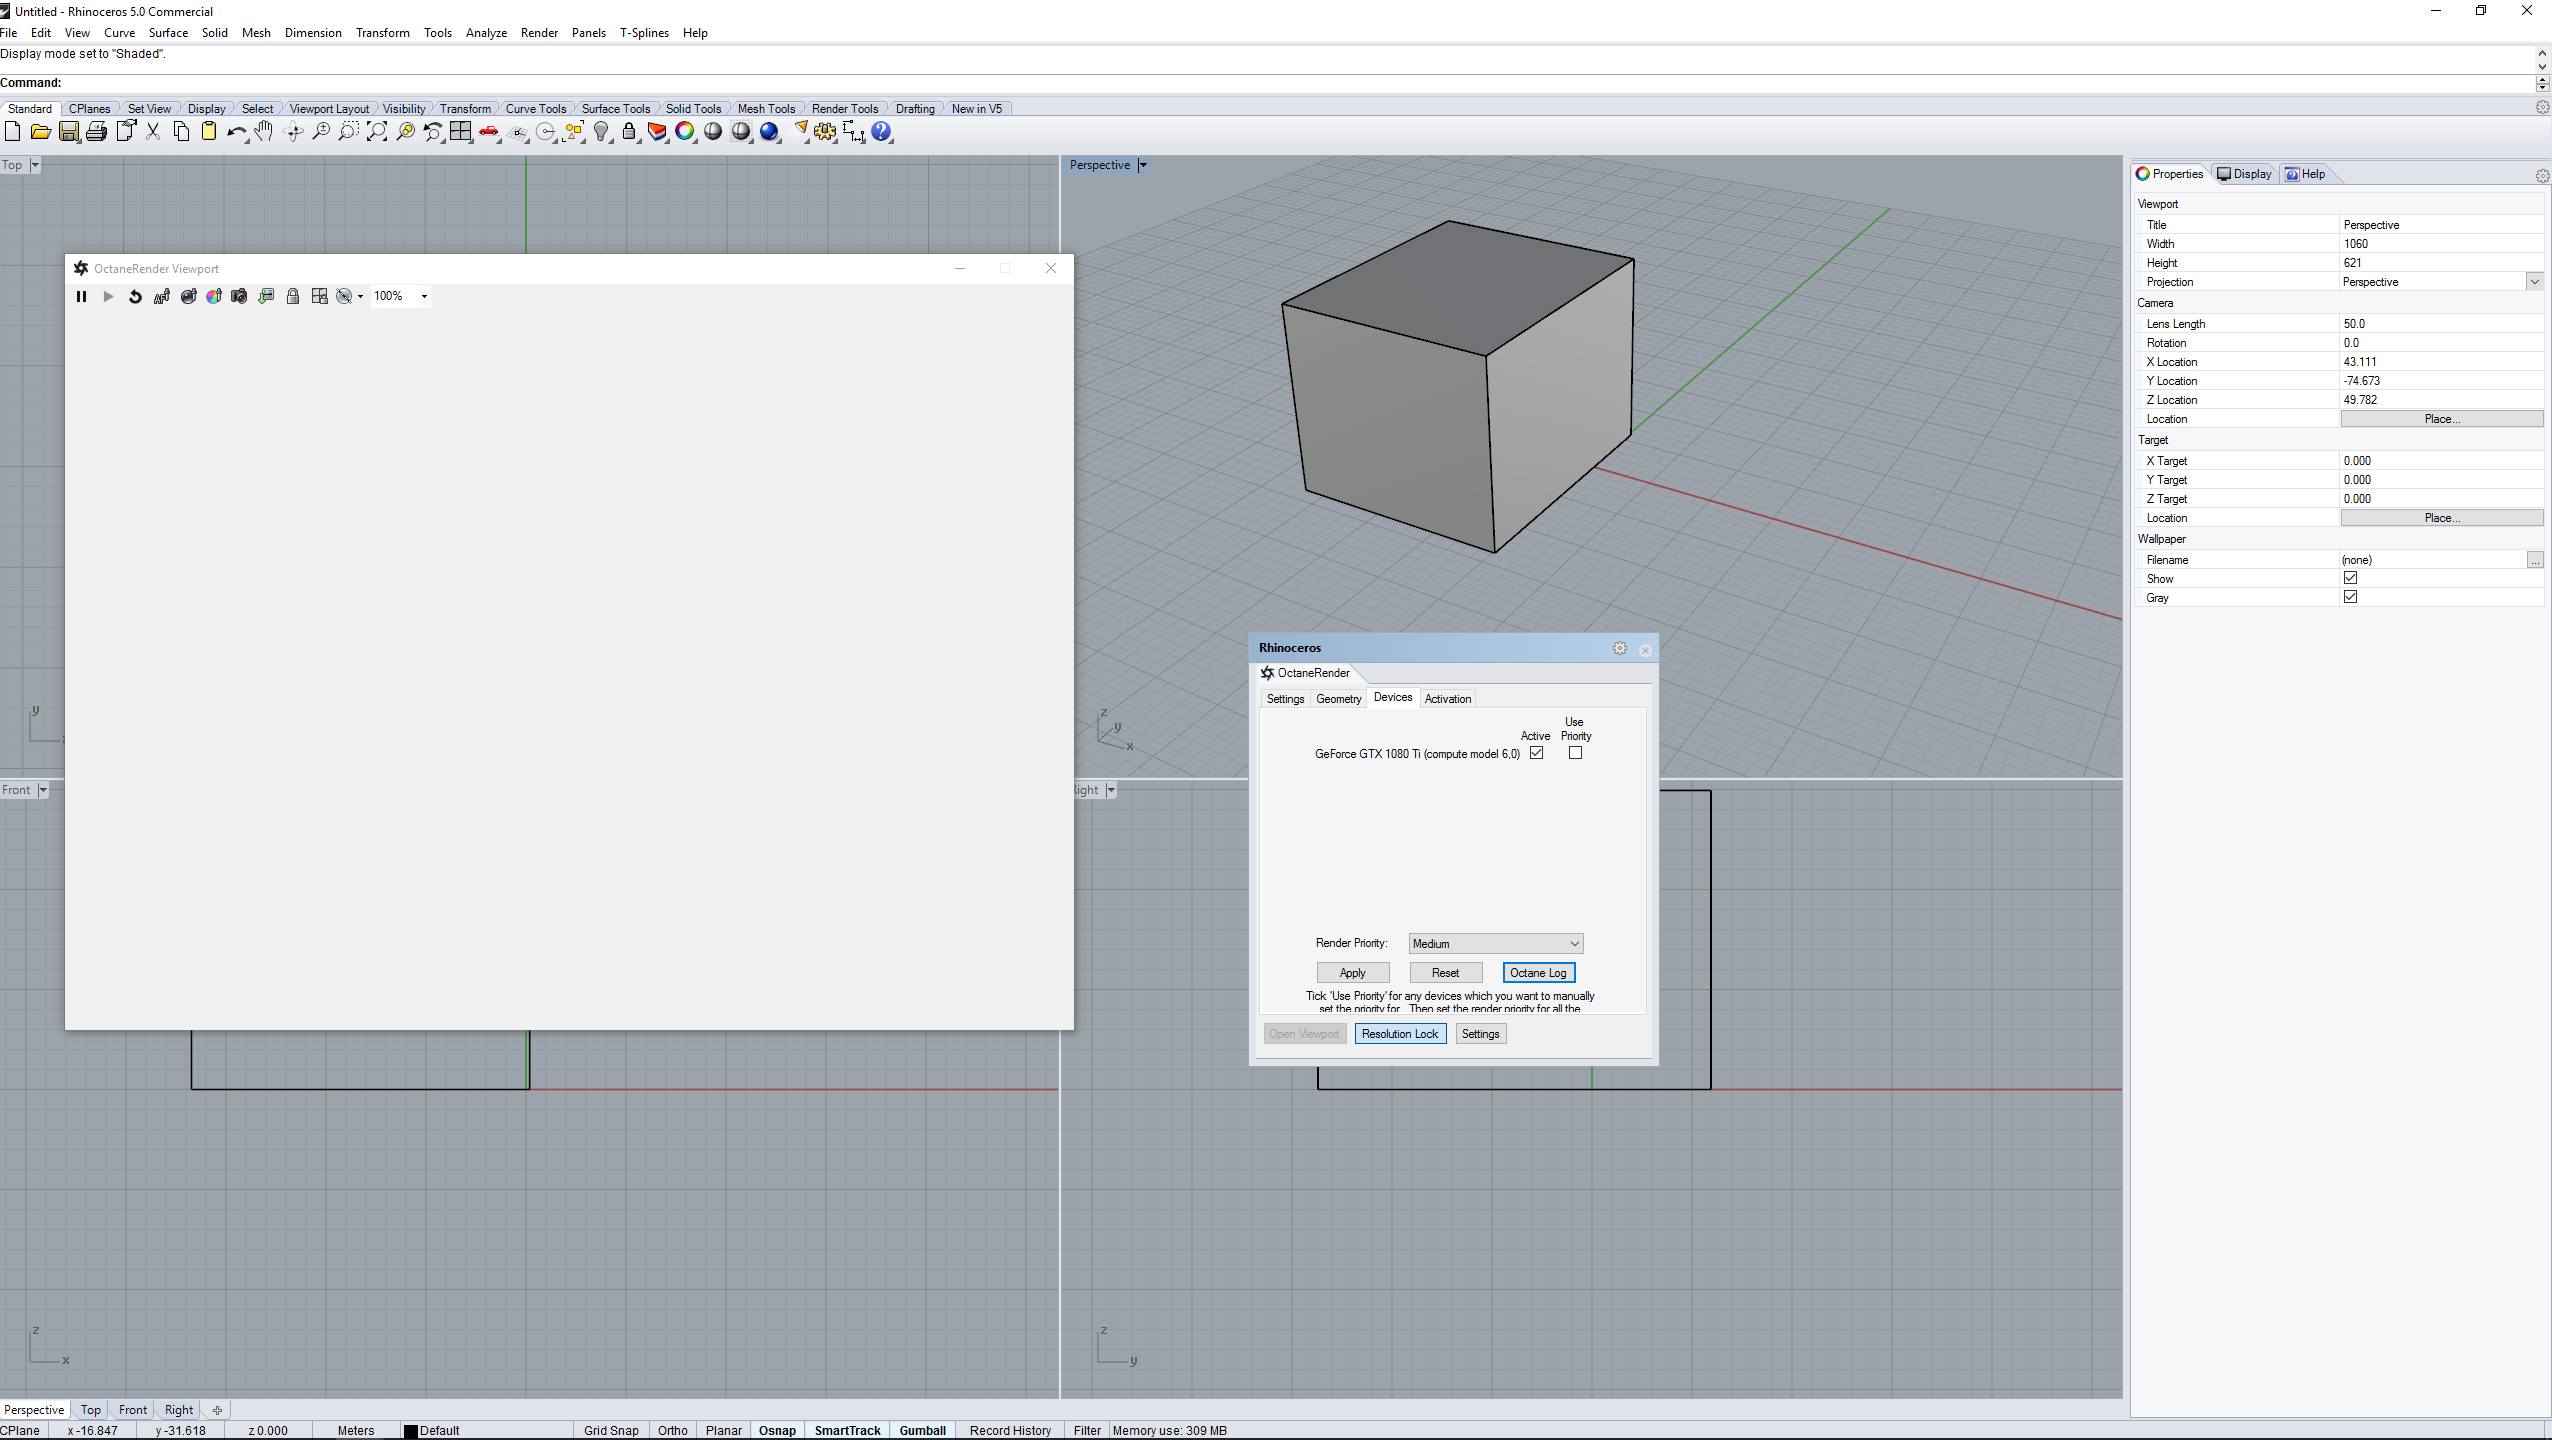Restart render with circular arrow icon
Screen dimensions: 2552x1440
pyautogui.click(x=135, y=296)
